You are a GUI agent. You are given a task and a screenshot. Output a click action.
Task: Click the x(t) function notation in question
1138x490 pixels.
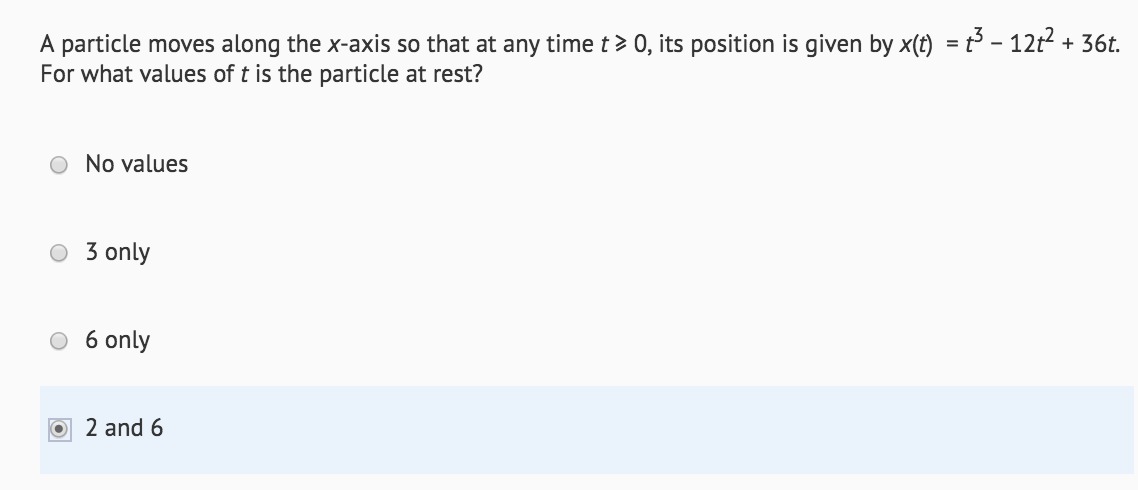click(x=916, y=45)
